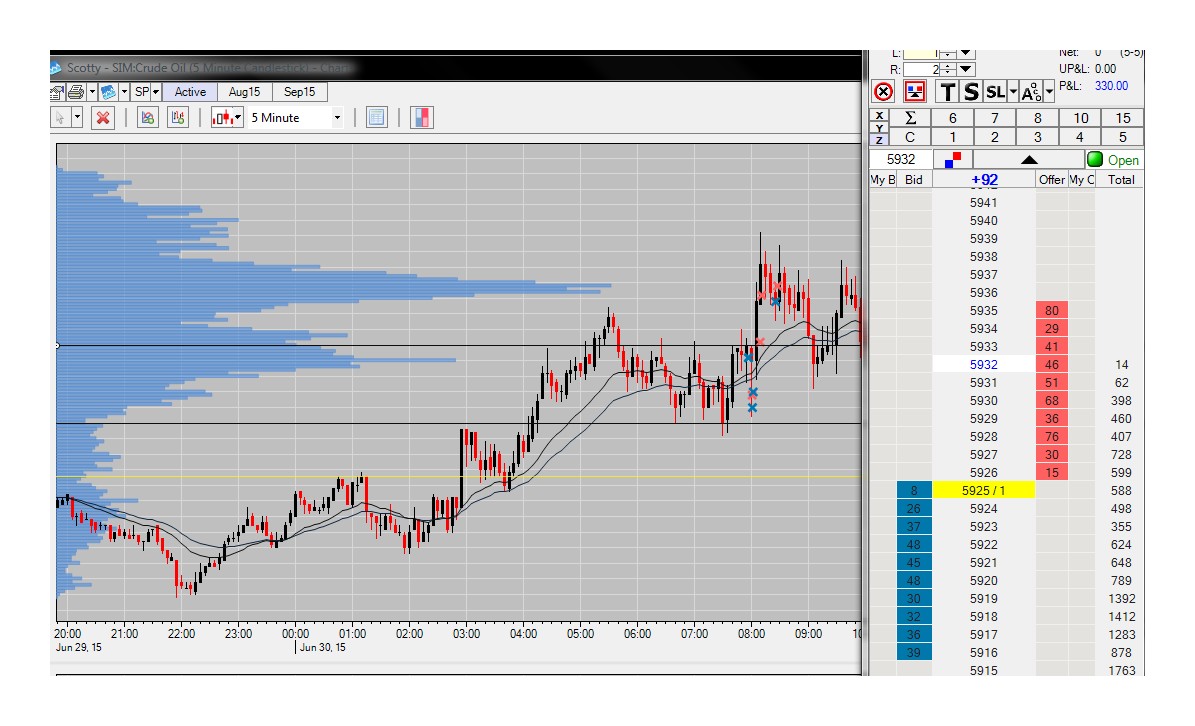Click the bold S button in DOM
The height and width of the screenshot is (726, 1195).
(971, 92)
